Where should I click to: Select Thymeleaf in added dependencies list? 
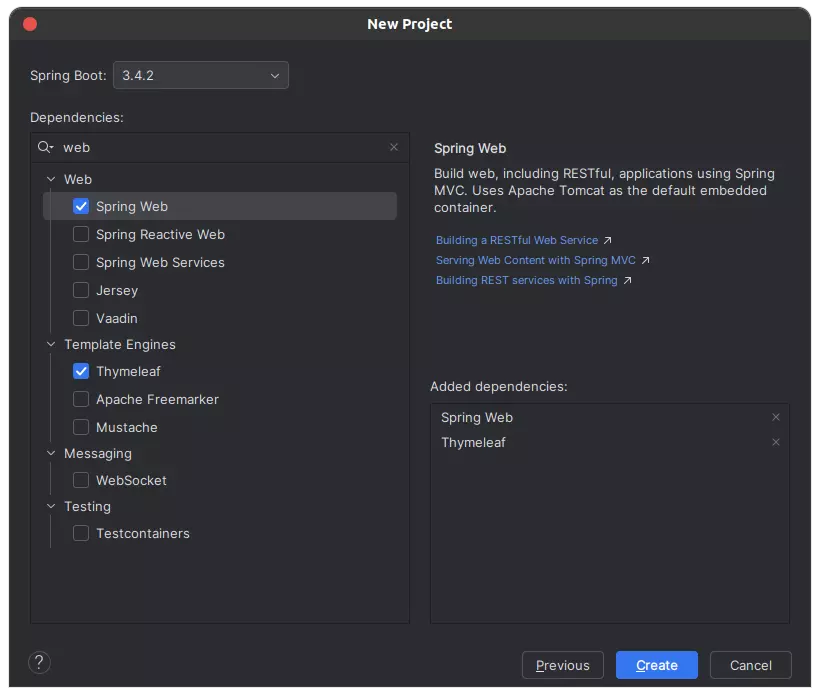point(473,442)
